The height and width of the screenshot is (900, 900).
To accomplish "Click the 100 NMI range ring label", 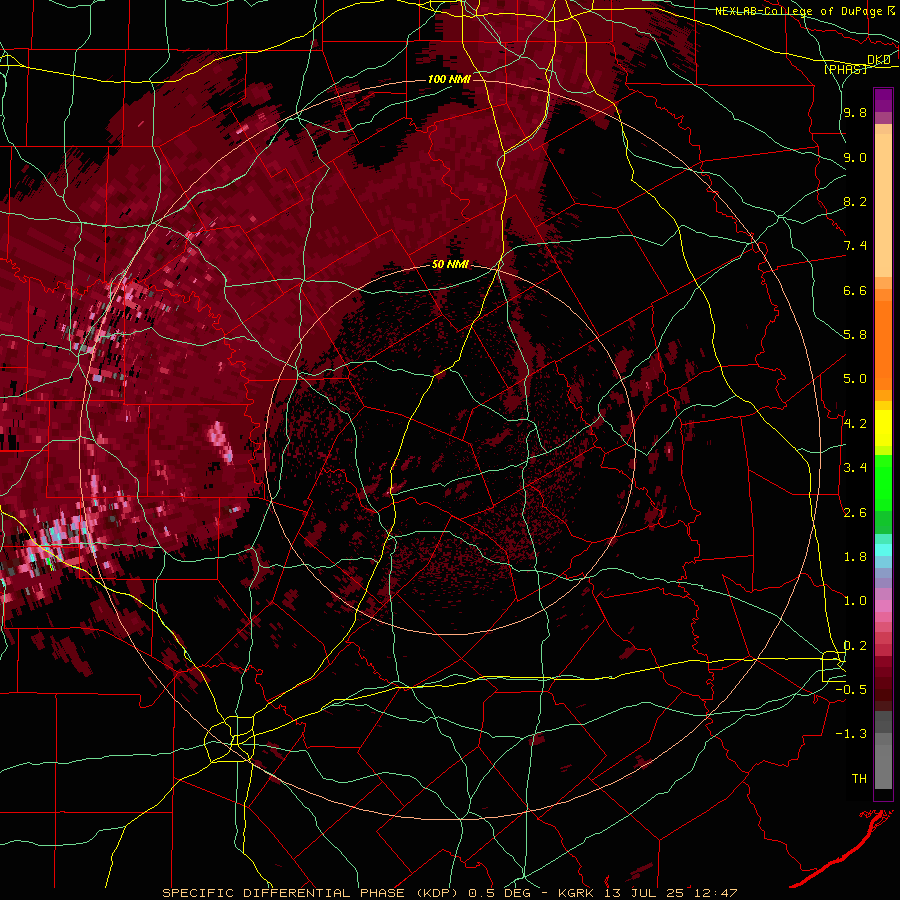I will 449,79.
